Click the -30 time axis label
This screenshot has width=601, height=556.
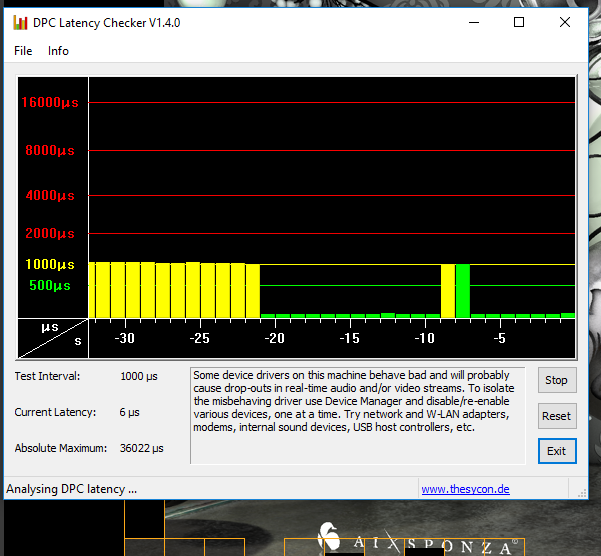(x=125, y=338)
